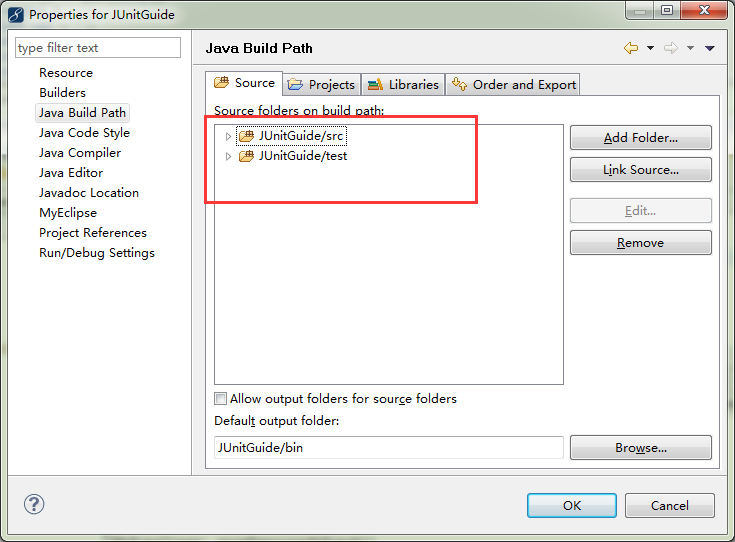
Task: Select Java Build Path in the list
Action: (x=82, y=113)
